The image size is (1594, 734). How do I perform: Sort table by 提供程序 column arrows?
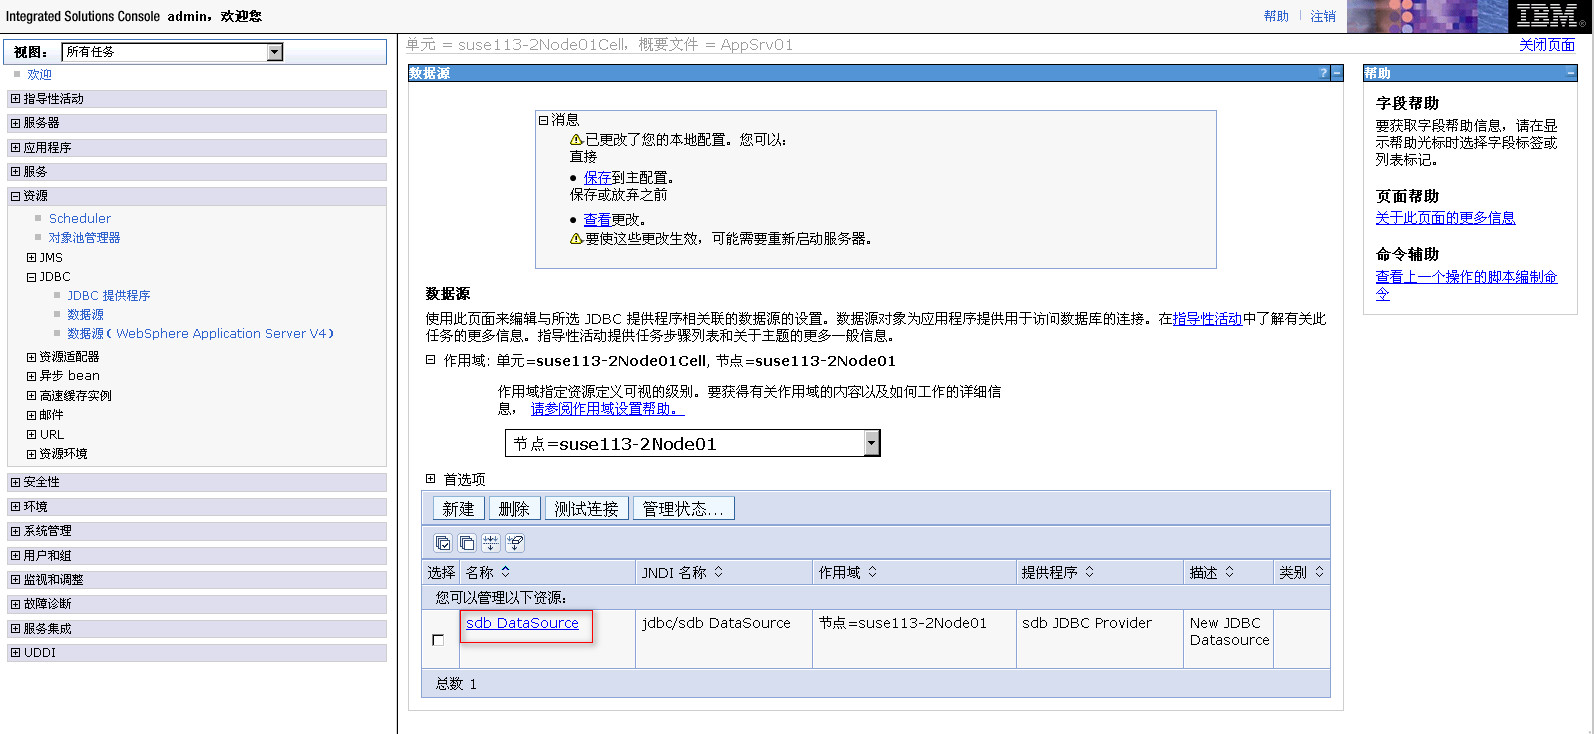coord(1089,572)
